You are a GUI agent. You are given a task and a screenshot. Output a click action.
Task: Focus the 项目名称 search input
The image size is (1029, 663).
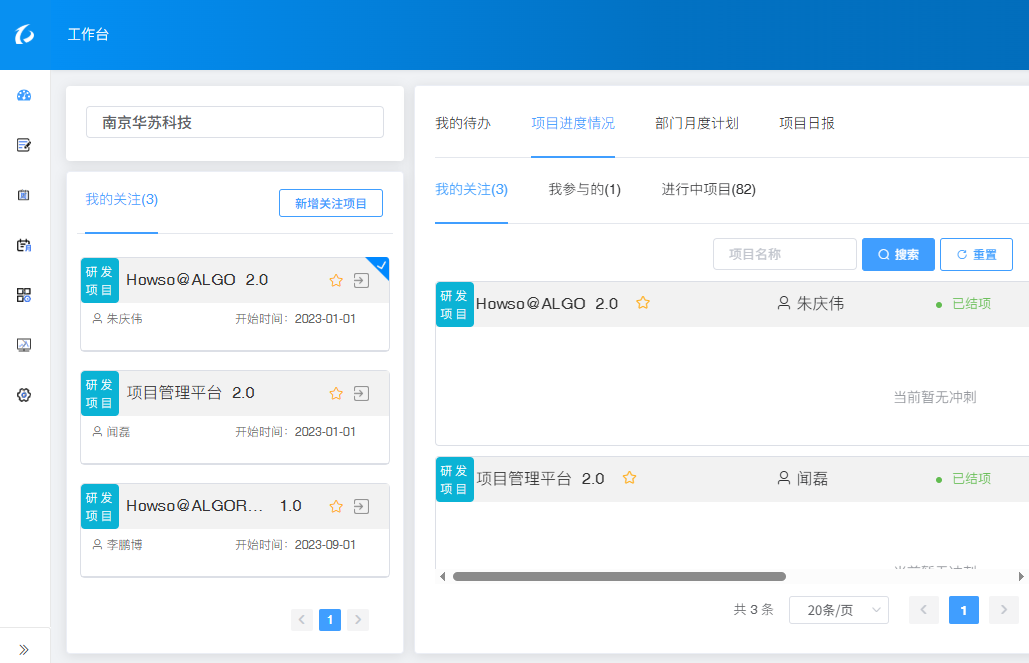(x=785, y=254)
